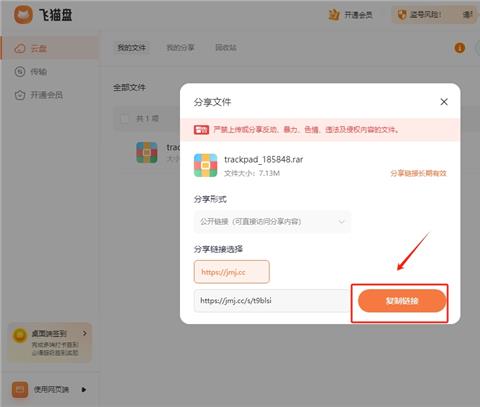Click 使用网页端 label at bottom left
The width and height of the screenshot is (480, 407).
(51, 389)
